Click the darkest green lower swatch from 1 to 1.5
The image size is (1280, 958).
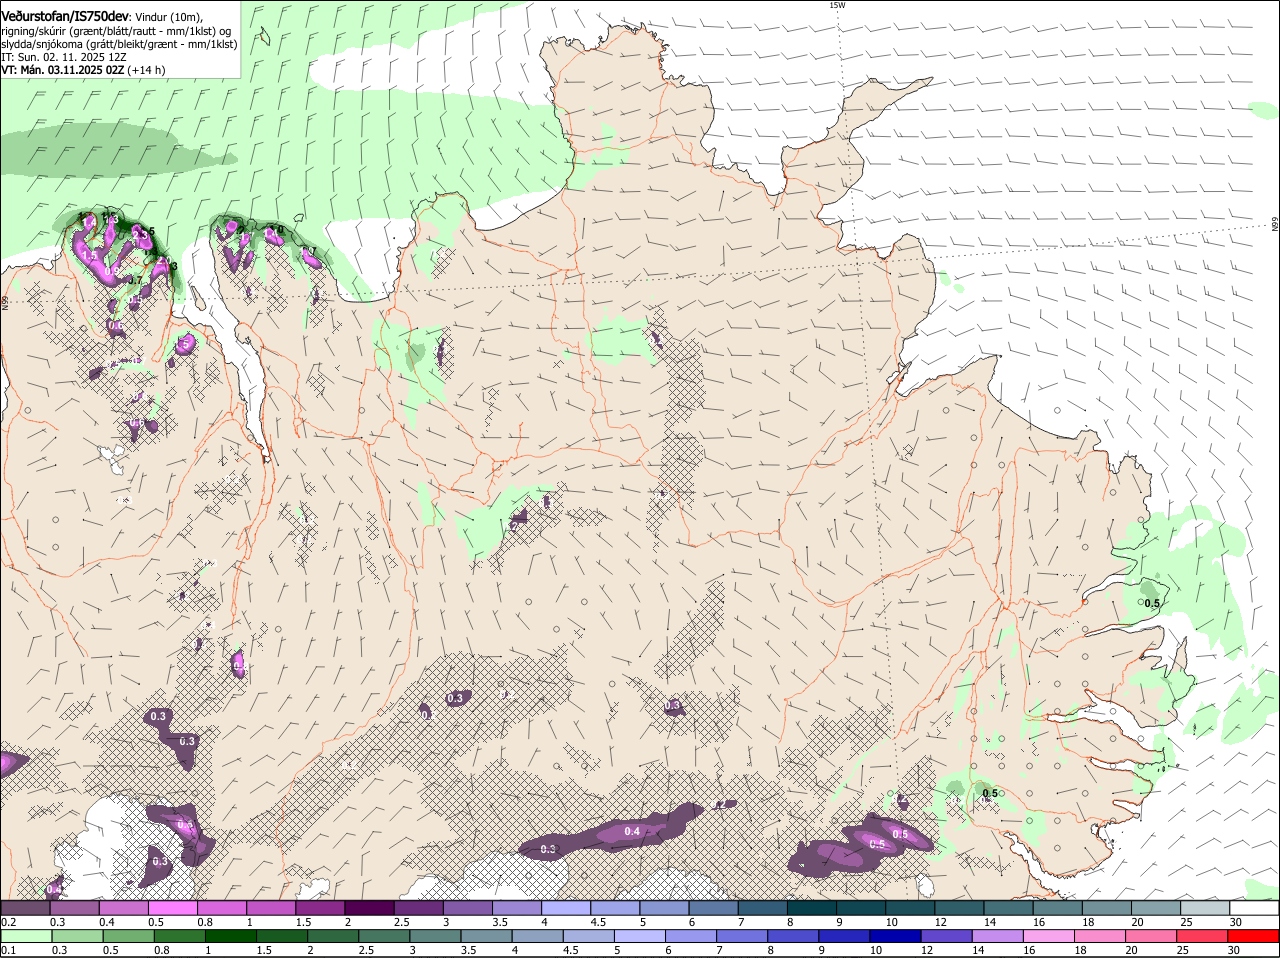[230, 937]
